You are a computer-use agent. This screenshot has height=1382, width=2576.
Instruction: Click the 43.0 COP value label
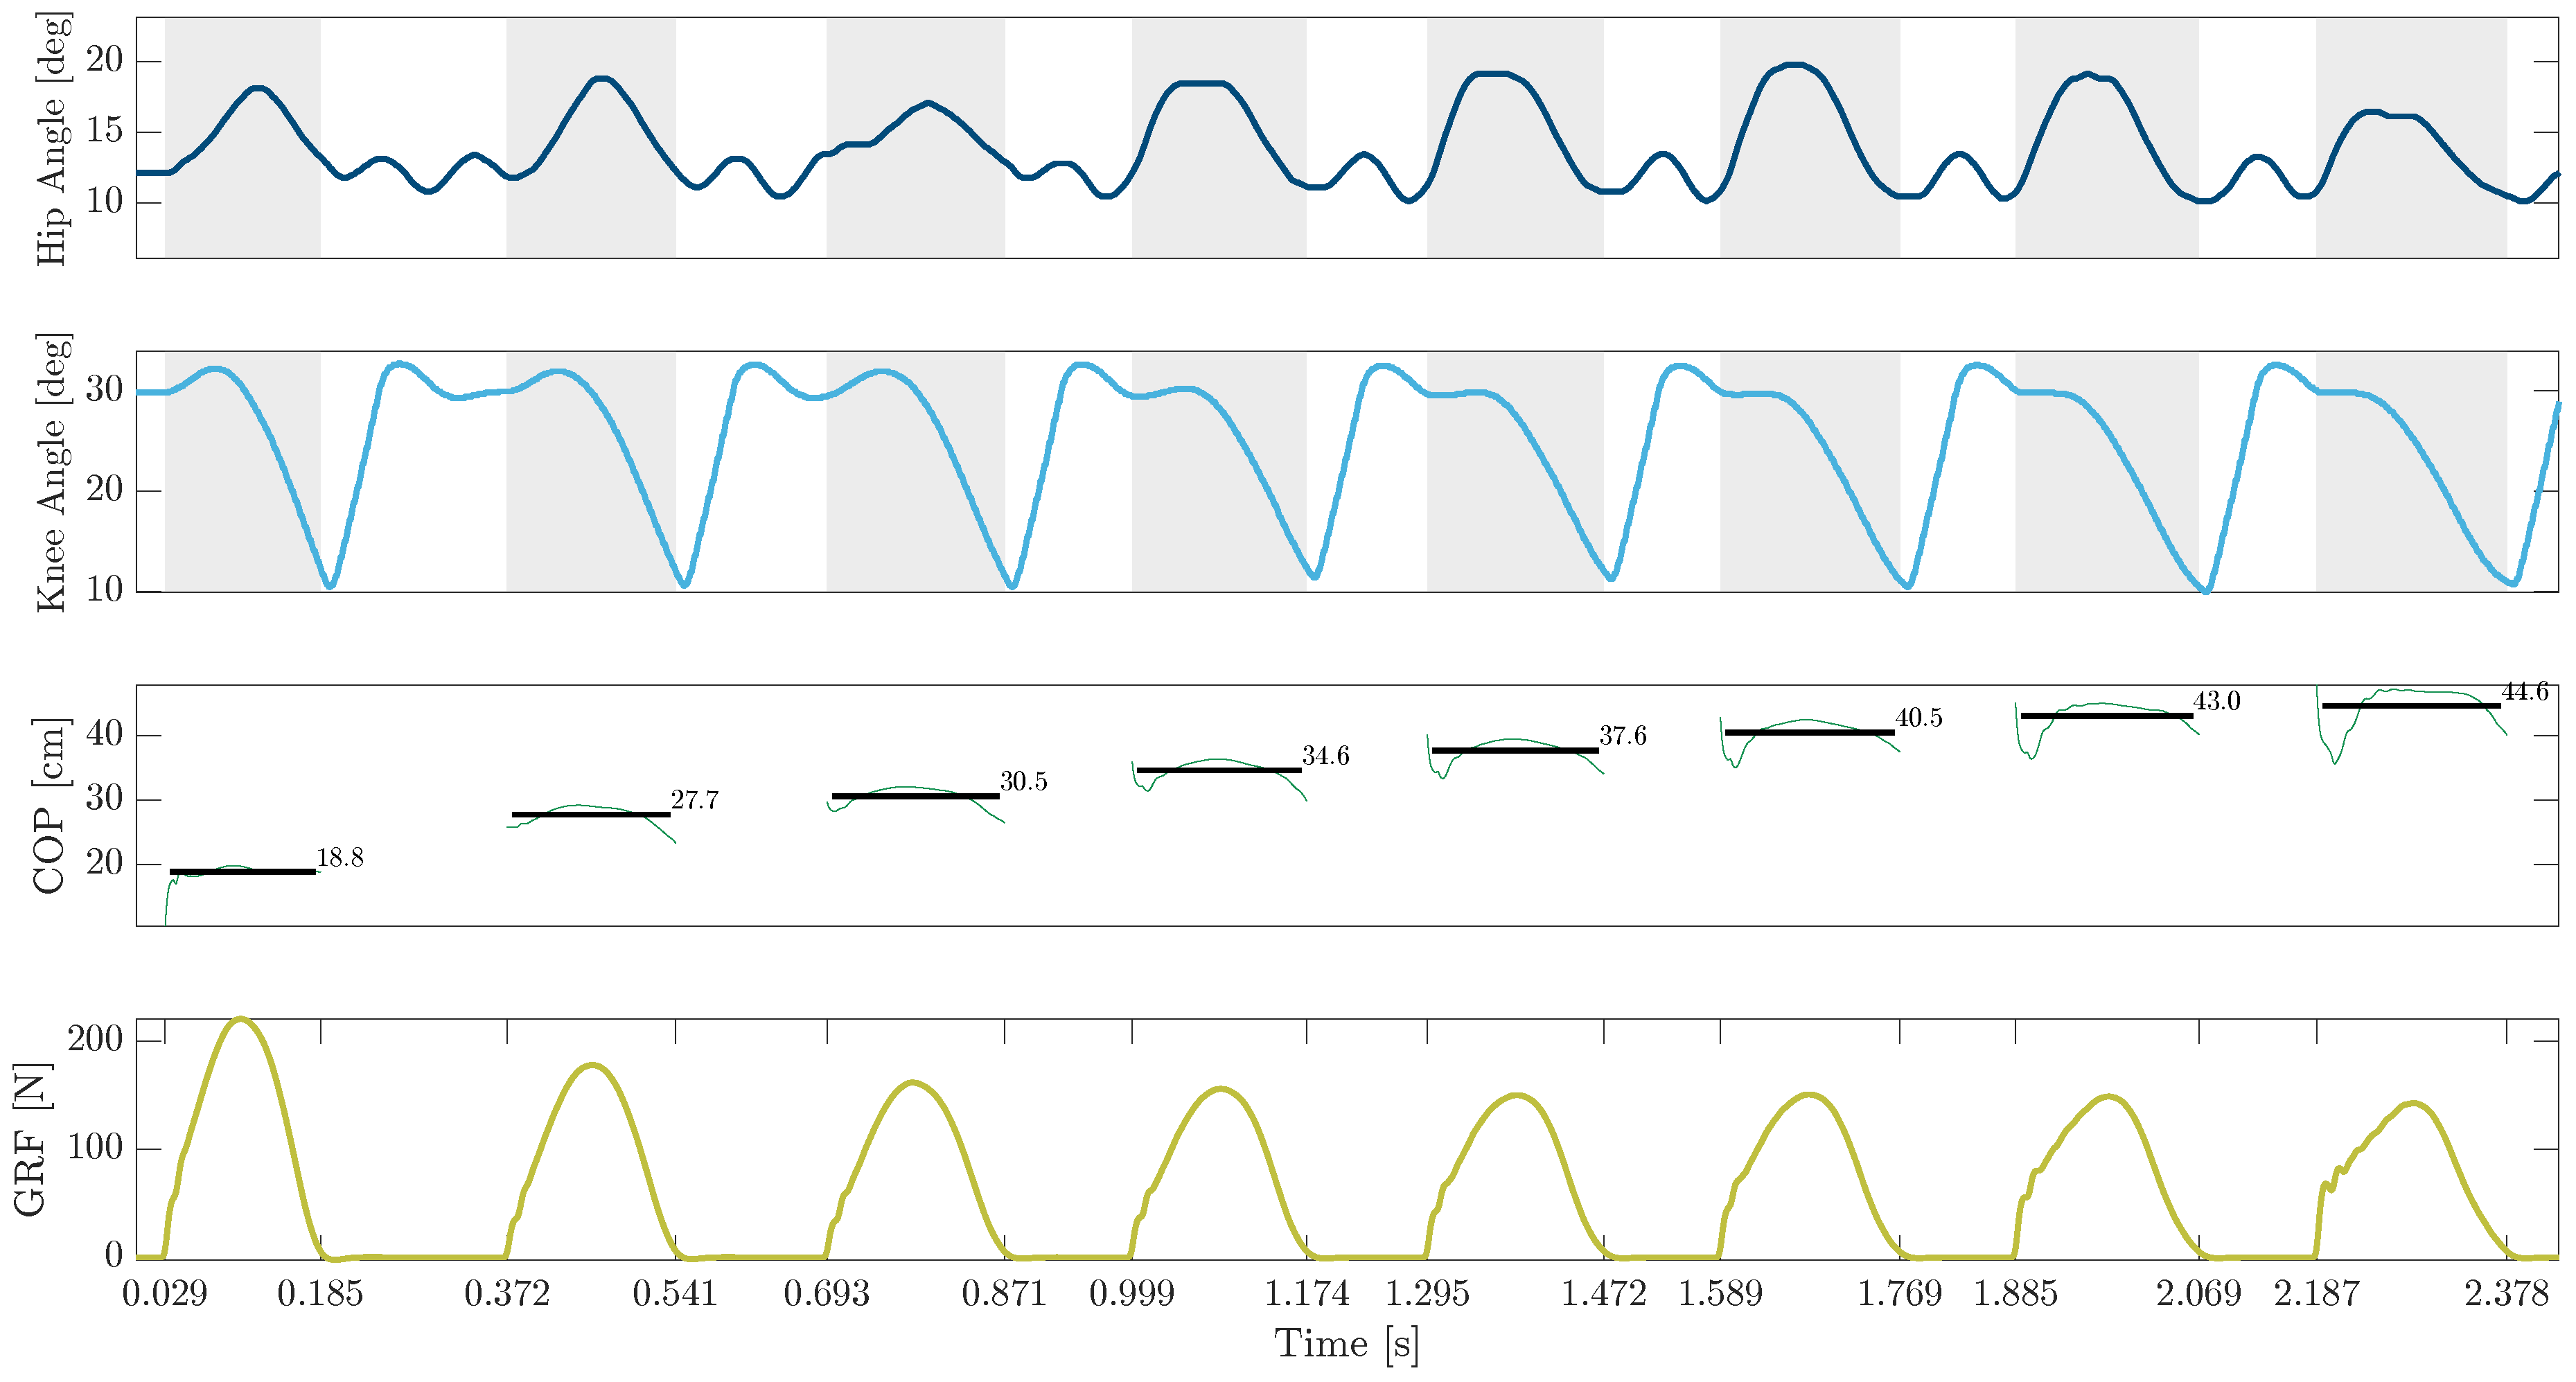[x=2216, y=701]
